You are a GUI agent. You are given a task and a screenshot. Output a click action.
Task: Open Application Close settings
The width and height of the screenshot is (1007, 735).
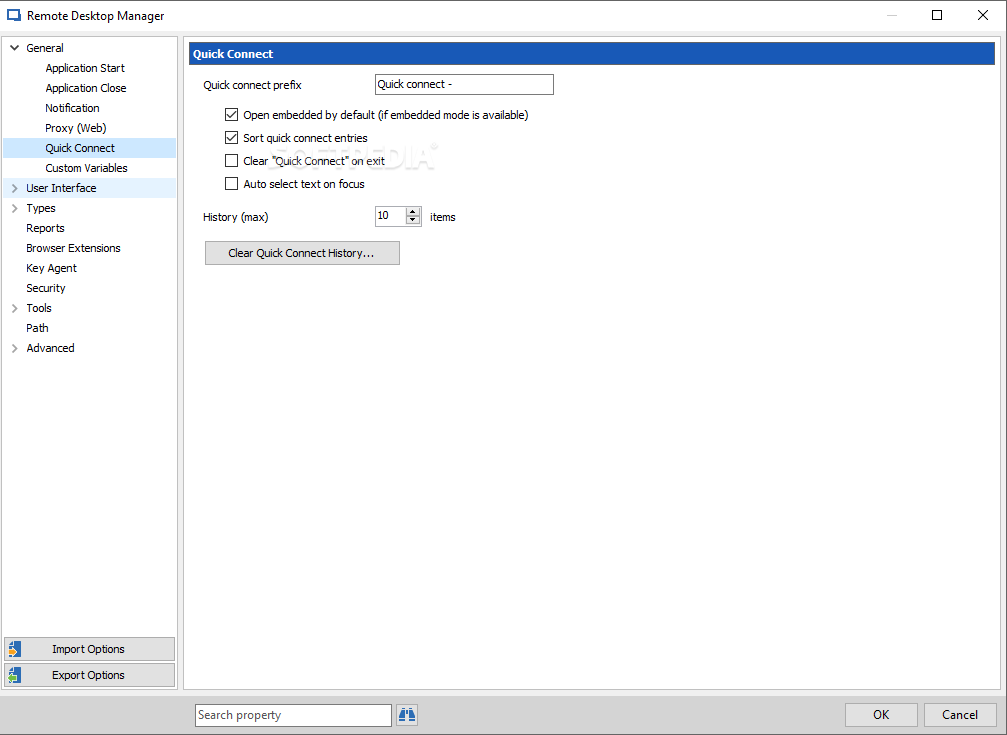click(x=85, y=88)
